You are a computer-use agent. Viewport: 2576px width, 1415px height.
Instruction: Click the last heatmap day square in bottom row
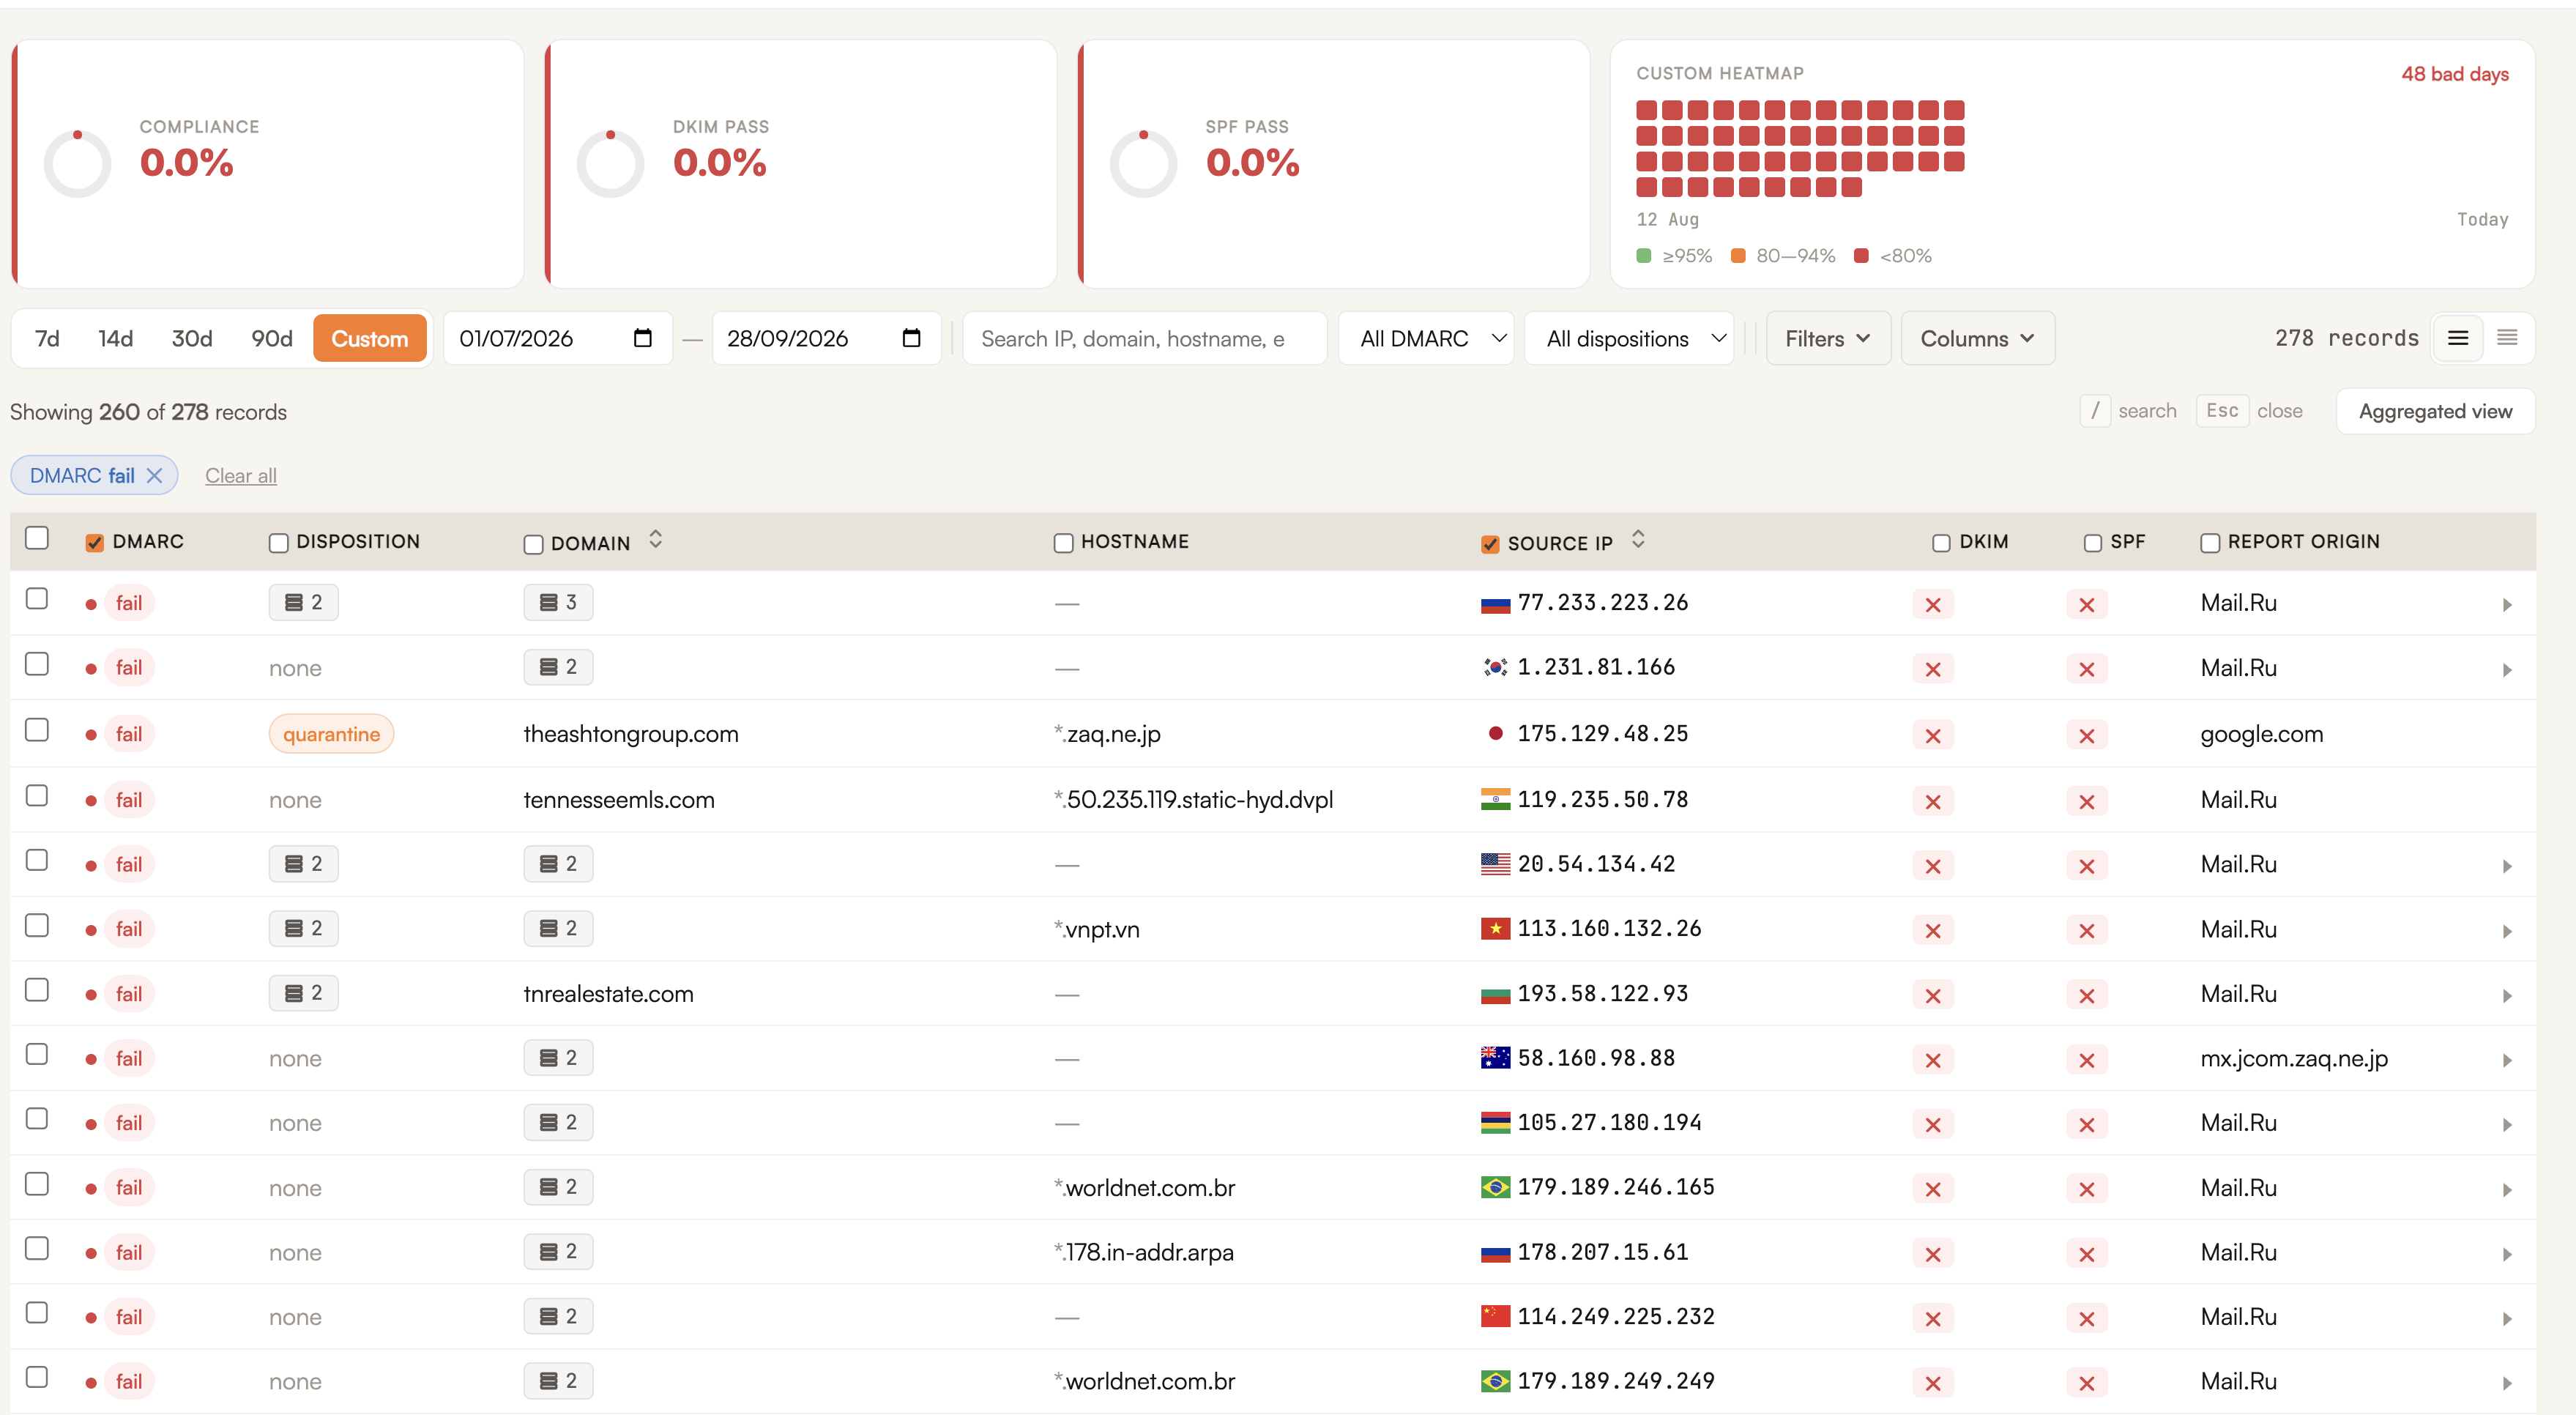tap(1851, 187)
